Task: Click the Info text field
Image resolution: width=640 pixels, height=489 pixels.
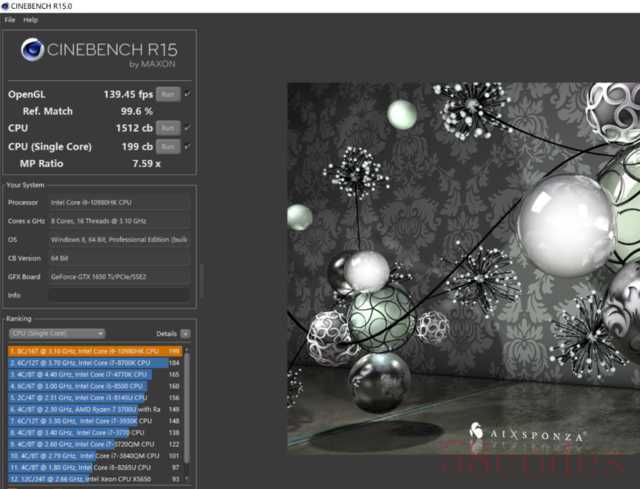Action: [119, 295]
